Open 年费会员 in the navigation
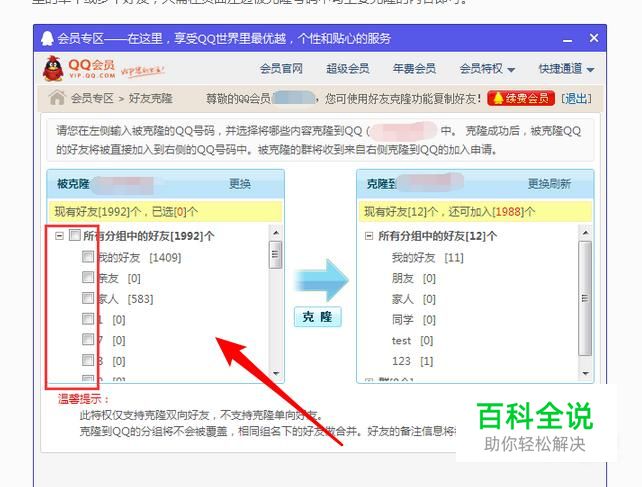The width and height of the screenshot is (642, 487). [414, 69]
